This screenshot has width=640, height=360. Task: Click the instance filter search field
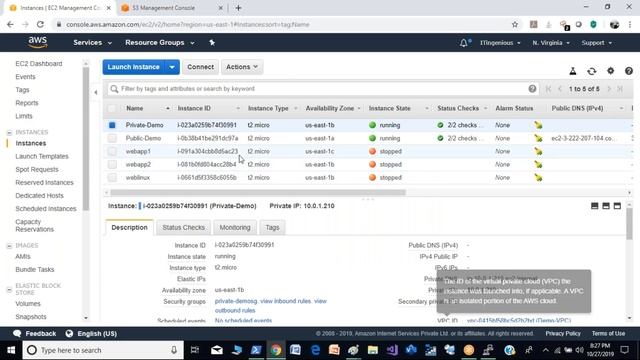pyautogui.click(x=322, y=89)
